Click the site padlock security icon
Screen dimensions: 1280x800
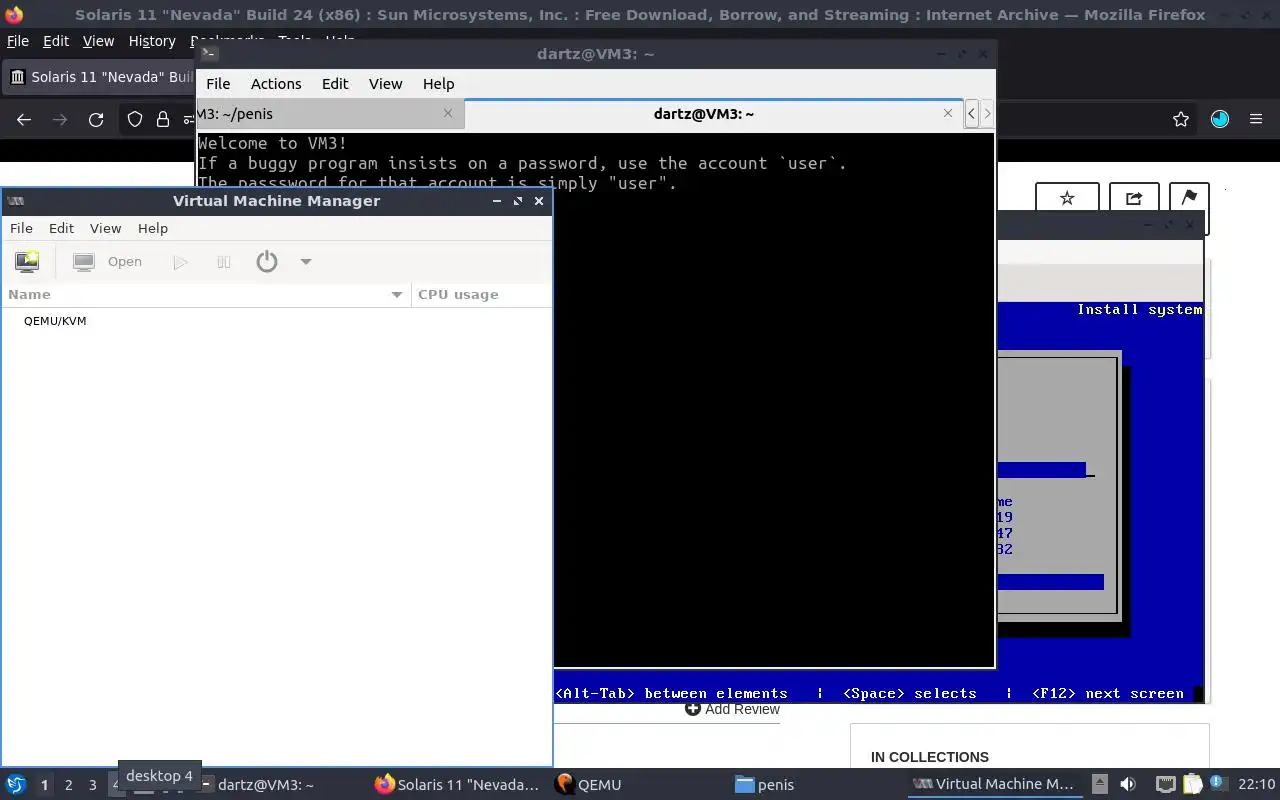(163, 119)
